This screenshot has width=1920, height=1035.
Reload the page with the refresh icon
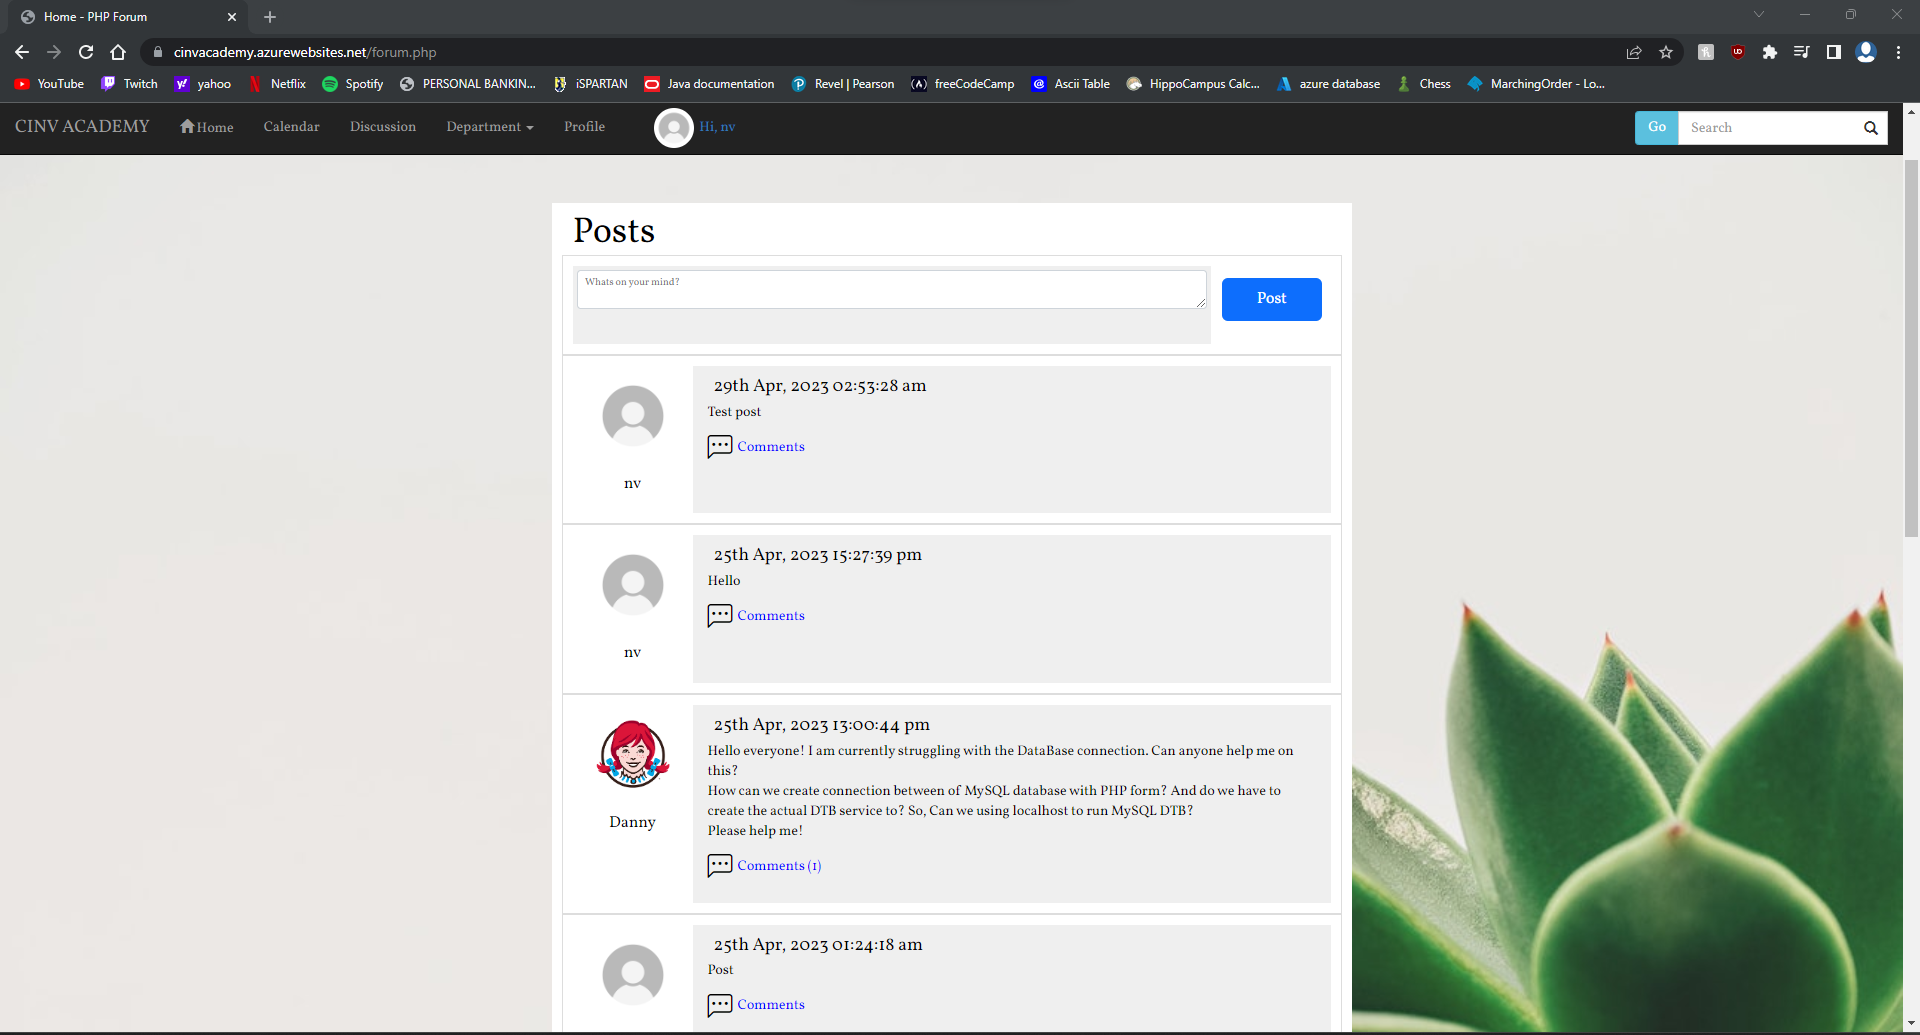pyautogui.click(x=86, y=52)
